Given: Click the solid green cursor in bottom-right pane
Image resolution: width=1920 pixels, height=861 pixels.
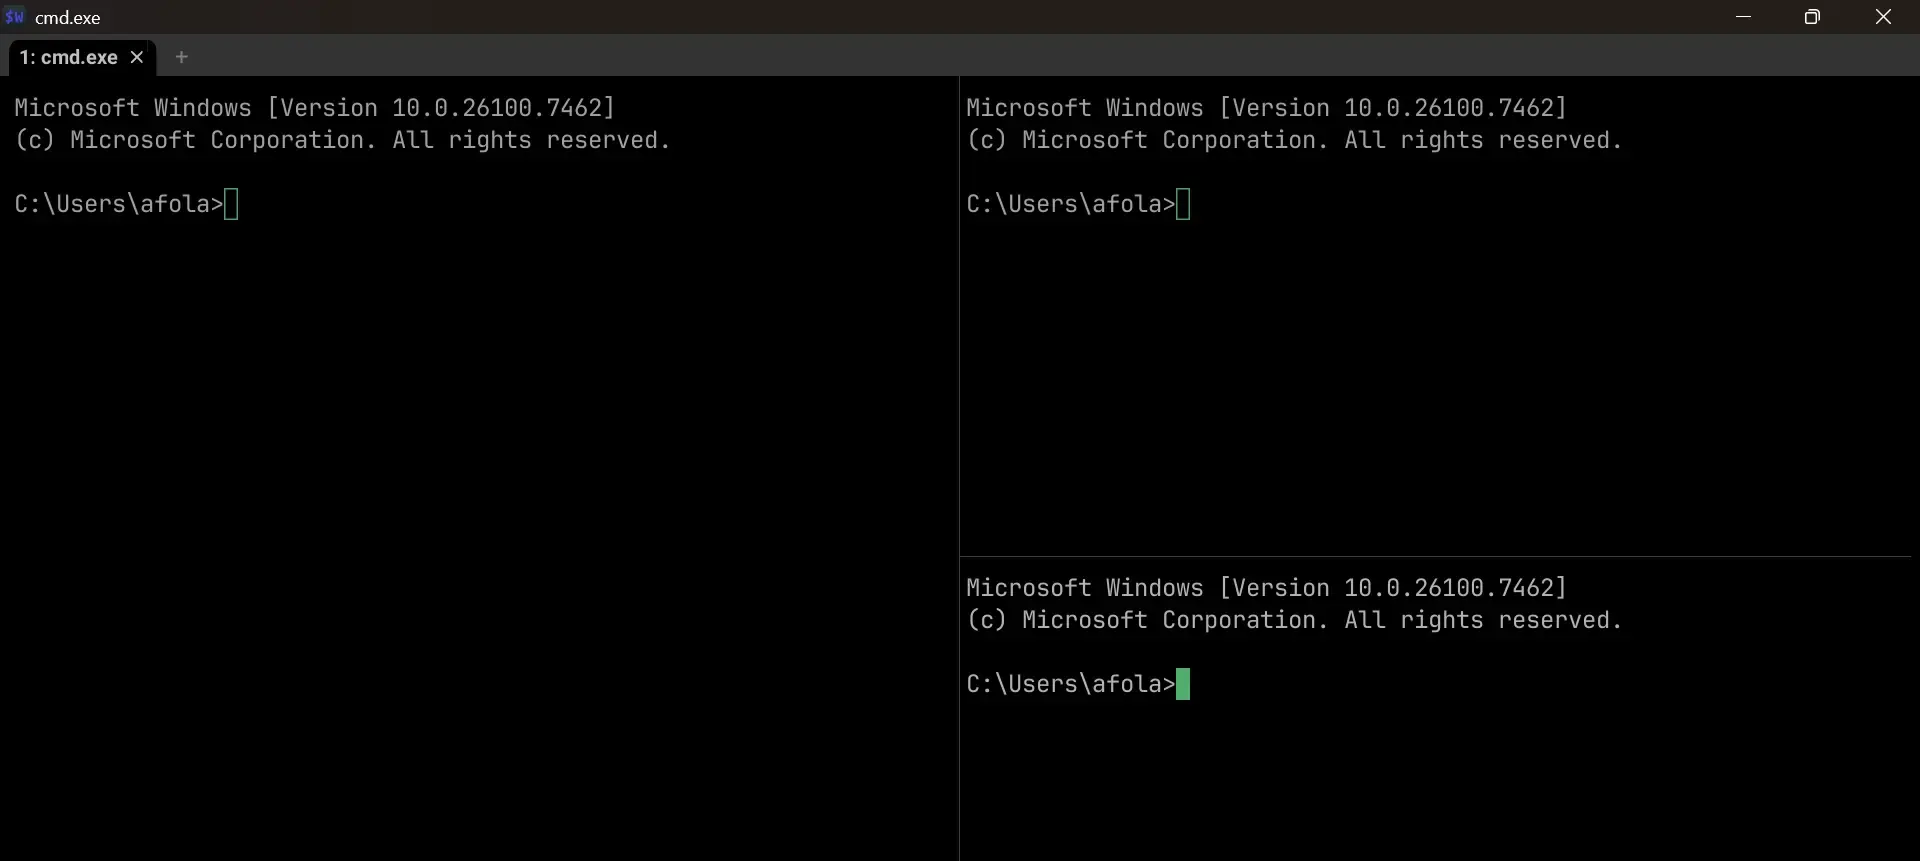Looking at the screenshot, I should (1183, 684).
